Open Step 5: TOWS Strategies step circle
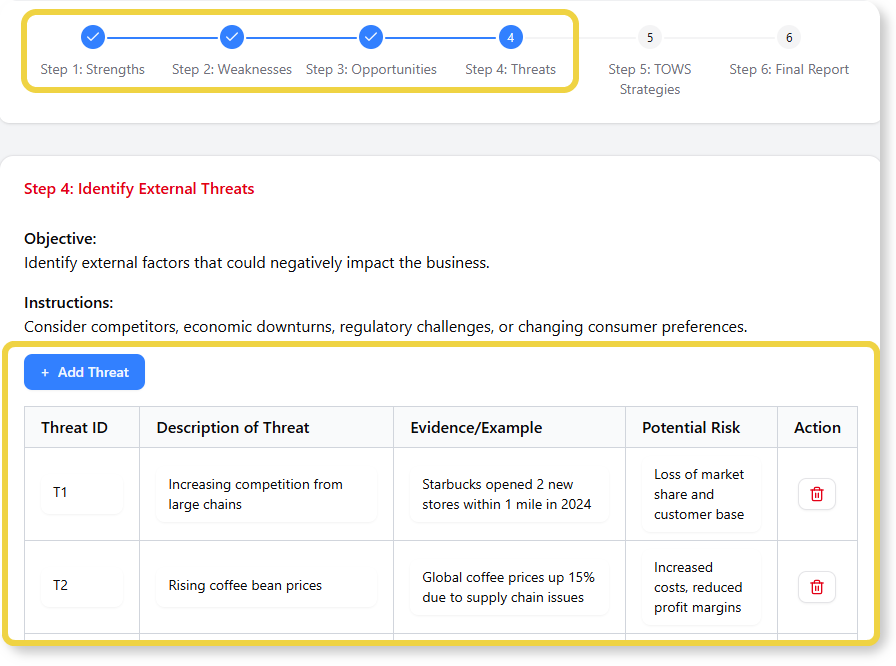The width and height of the screenshot is (896, 666). point(649,36)
